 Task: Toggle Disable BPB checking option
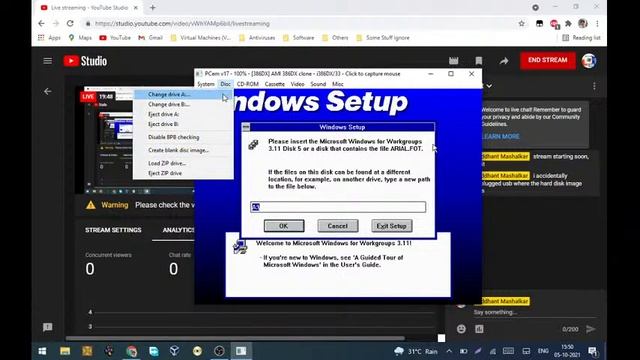pos(183,137)
